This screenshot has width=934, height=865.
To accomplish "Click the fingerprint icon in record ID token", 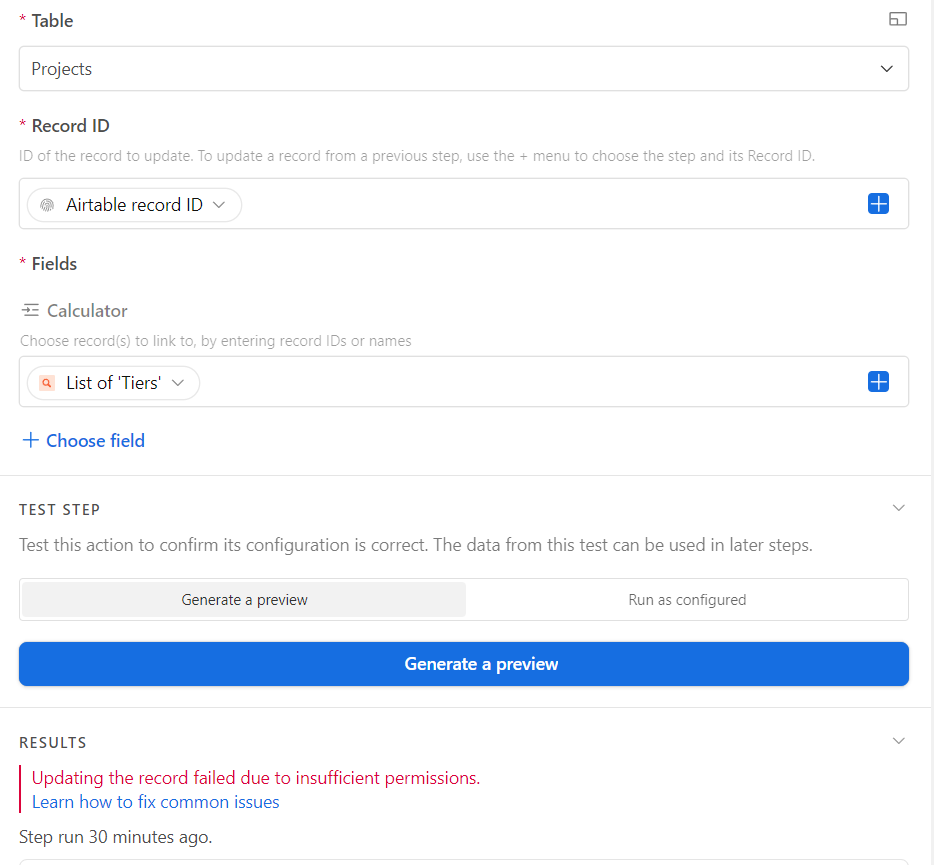I will (47, 205).
